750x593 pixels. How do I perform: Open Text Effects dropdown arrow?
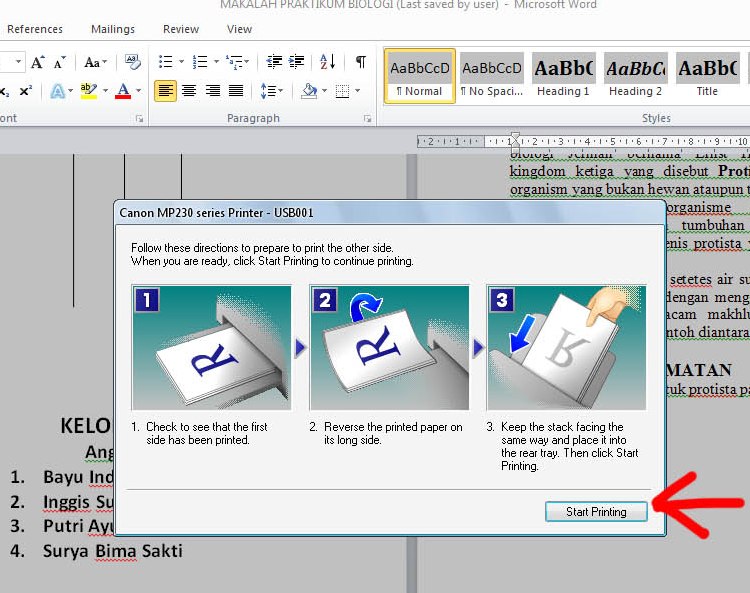pos(70,90)
